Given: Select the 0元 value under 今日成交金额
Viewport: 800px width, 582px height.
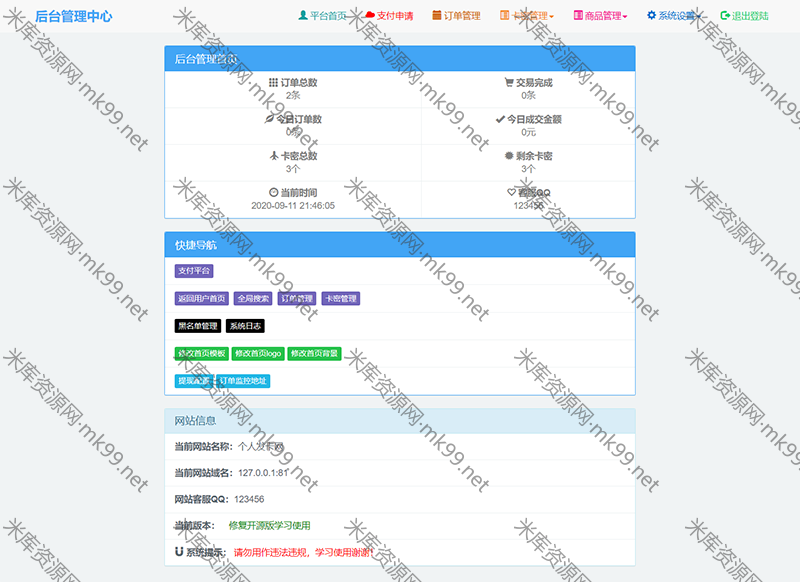Looking at the screenshot, I should (529, 132).
